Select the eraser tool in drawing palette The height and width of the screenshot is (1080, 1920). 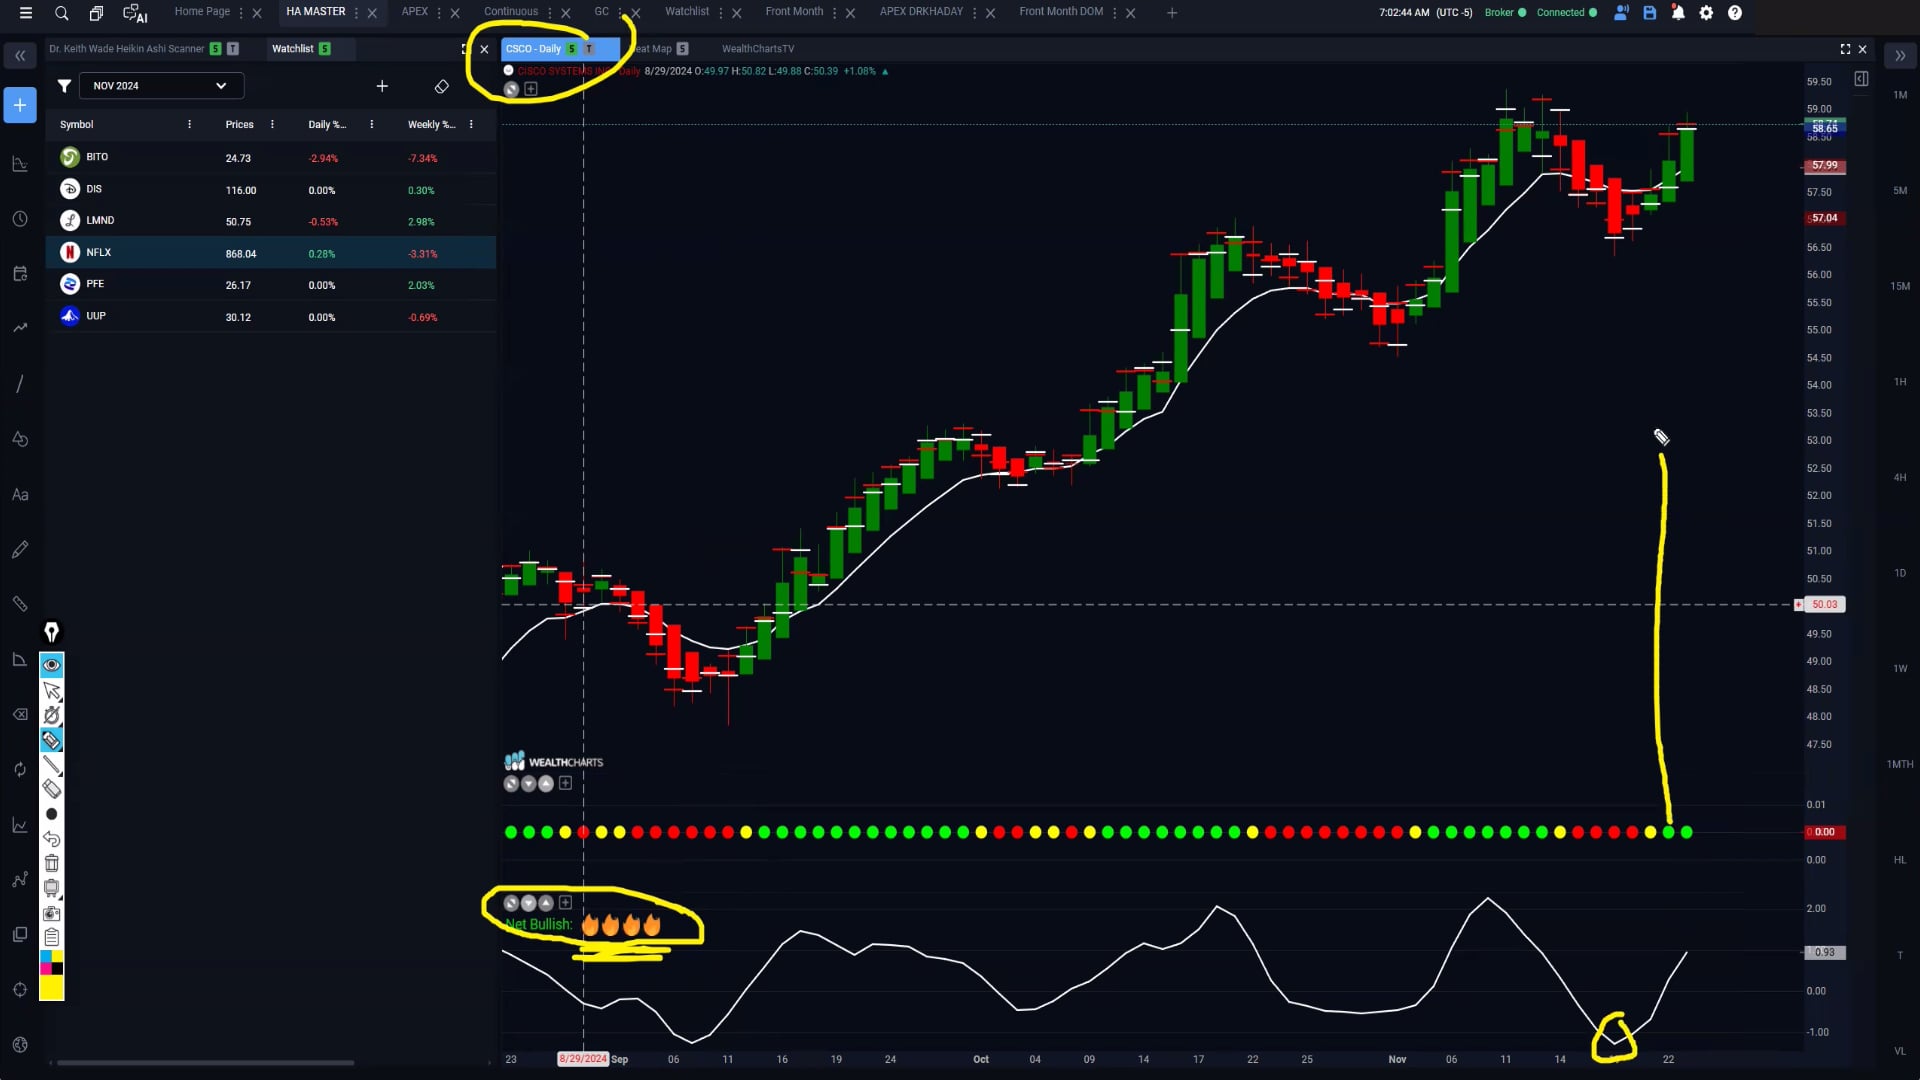click(x=52, y=789)
